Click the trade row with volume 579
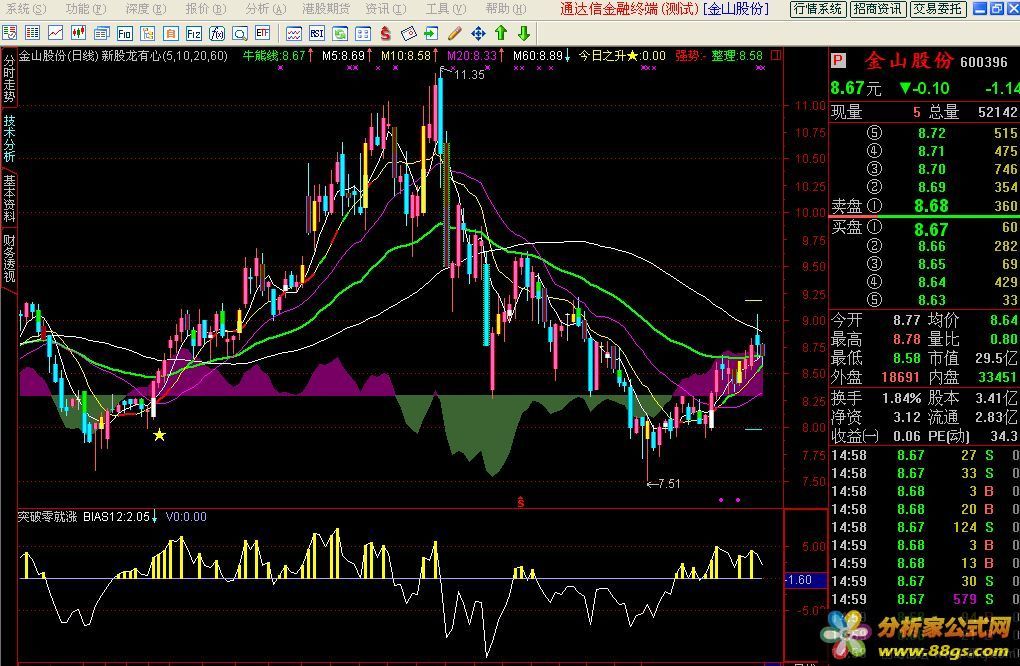Screen dimensions: 1020x666 925,599
